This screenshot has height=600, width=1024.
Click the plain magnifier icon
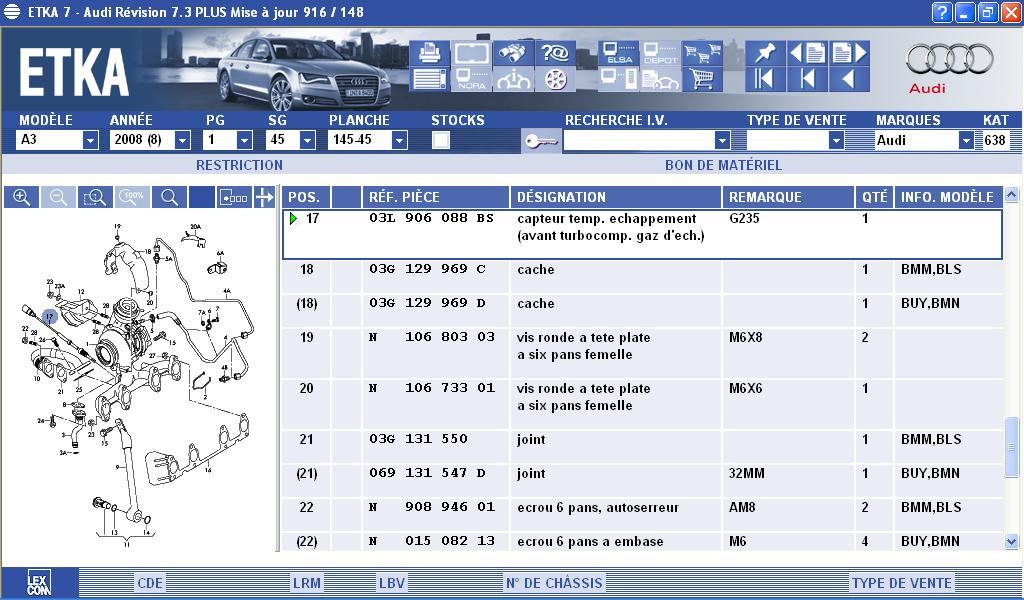(169, 197)
